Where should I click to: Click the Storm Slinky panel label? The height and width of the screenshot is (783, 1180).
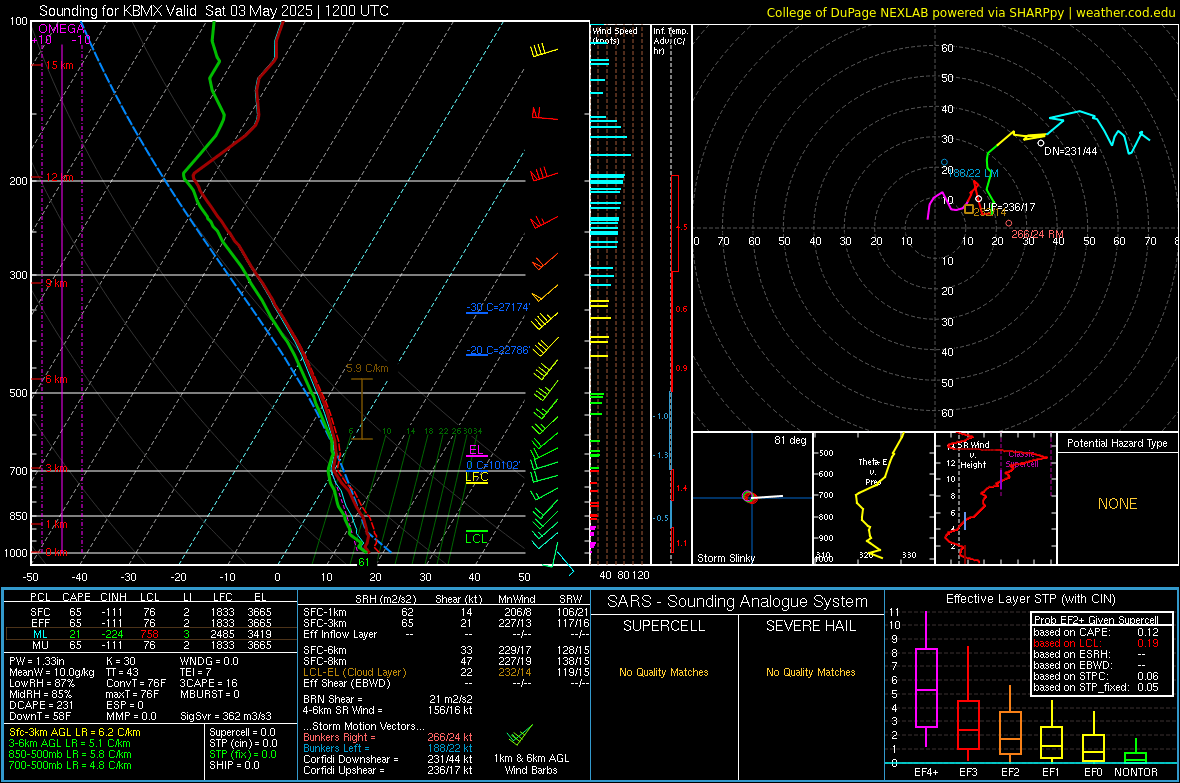[x=725, y=558]
